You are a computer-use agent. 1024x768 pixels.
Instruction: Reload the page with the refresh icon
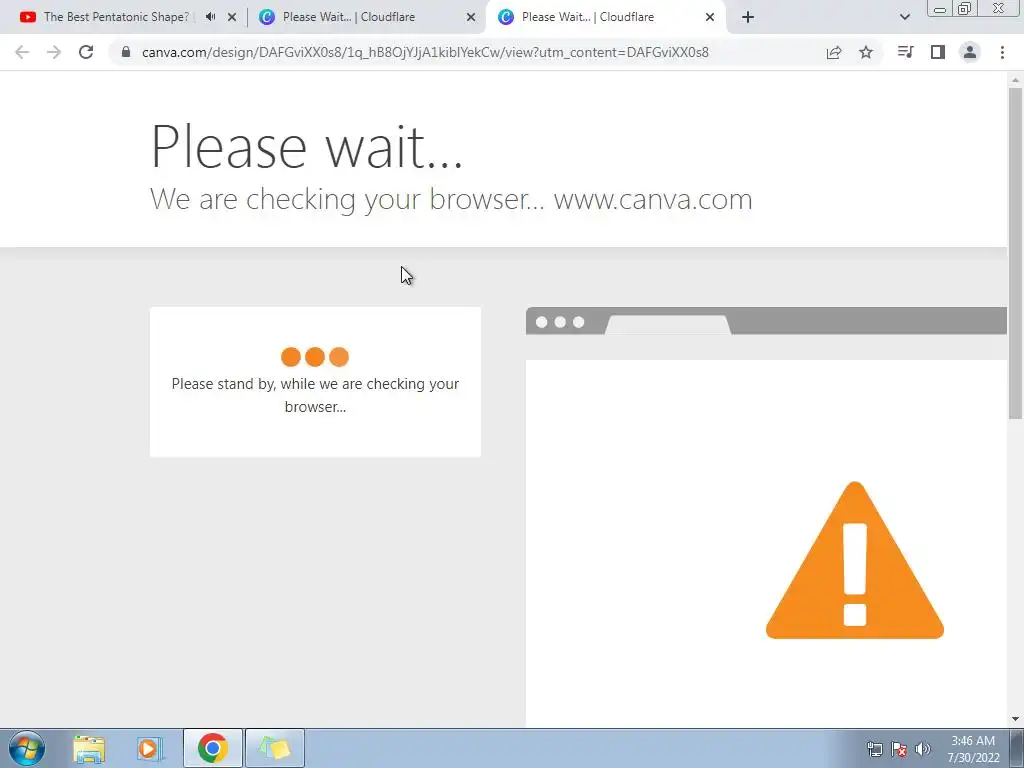(x=86, y=52)
